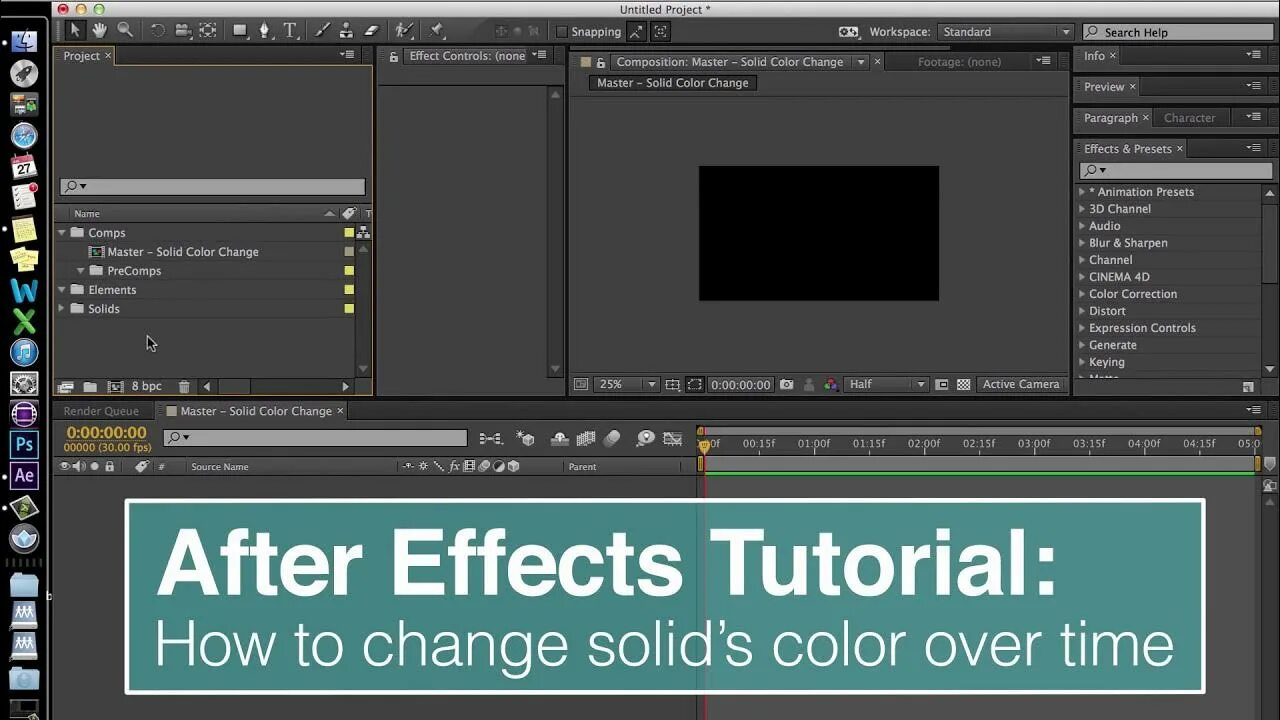Click viewer current time 0:00:00:00

pyautogui.click(x=740, y=384)
